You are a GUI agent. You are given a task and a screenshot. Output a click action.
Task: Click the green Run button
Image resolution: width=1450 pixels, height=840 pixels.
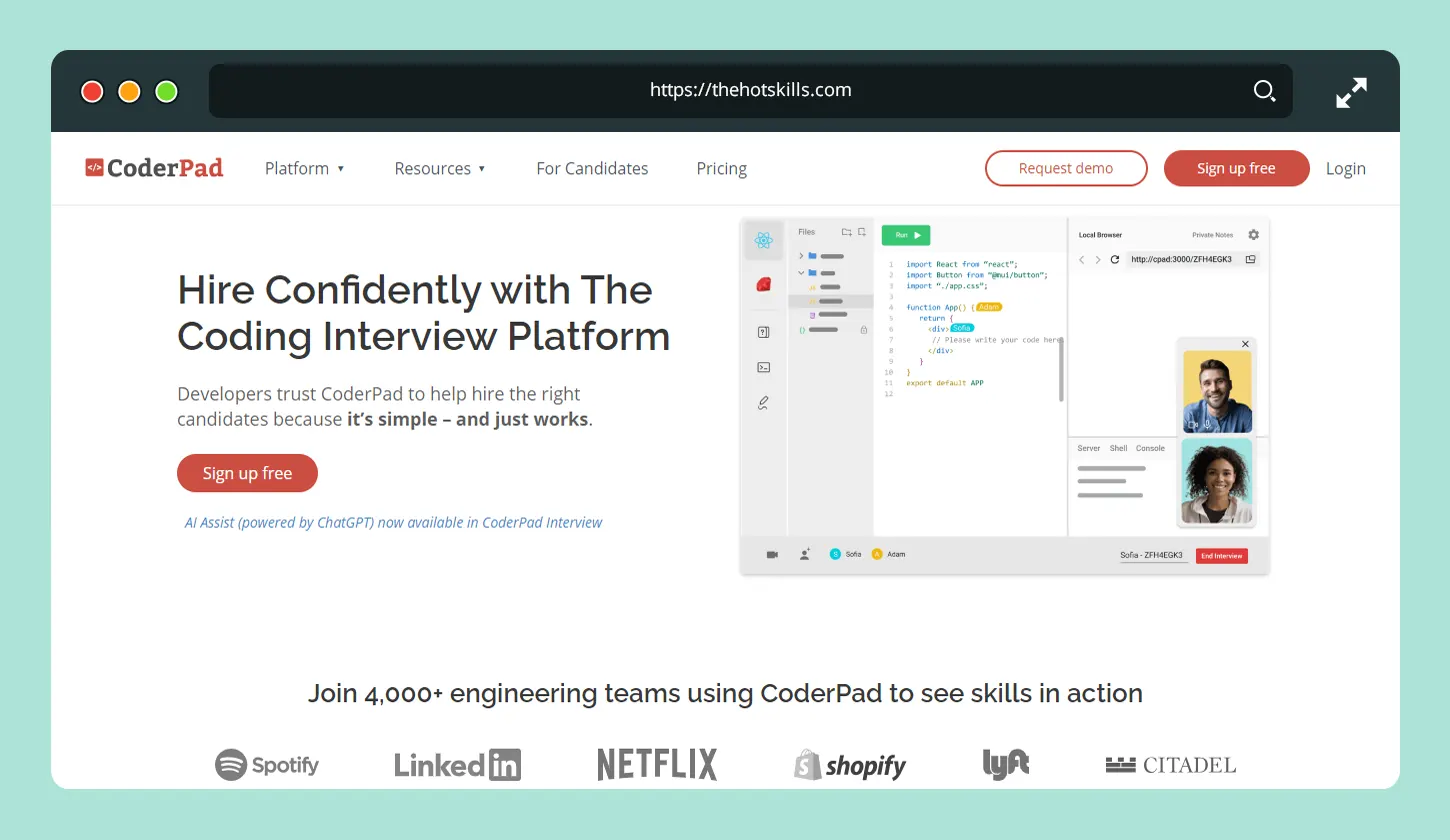906,235
